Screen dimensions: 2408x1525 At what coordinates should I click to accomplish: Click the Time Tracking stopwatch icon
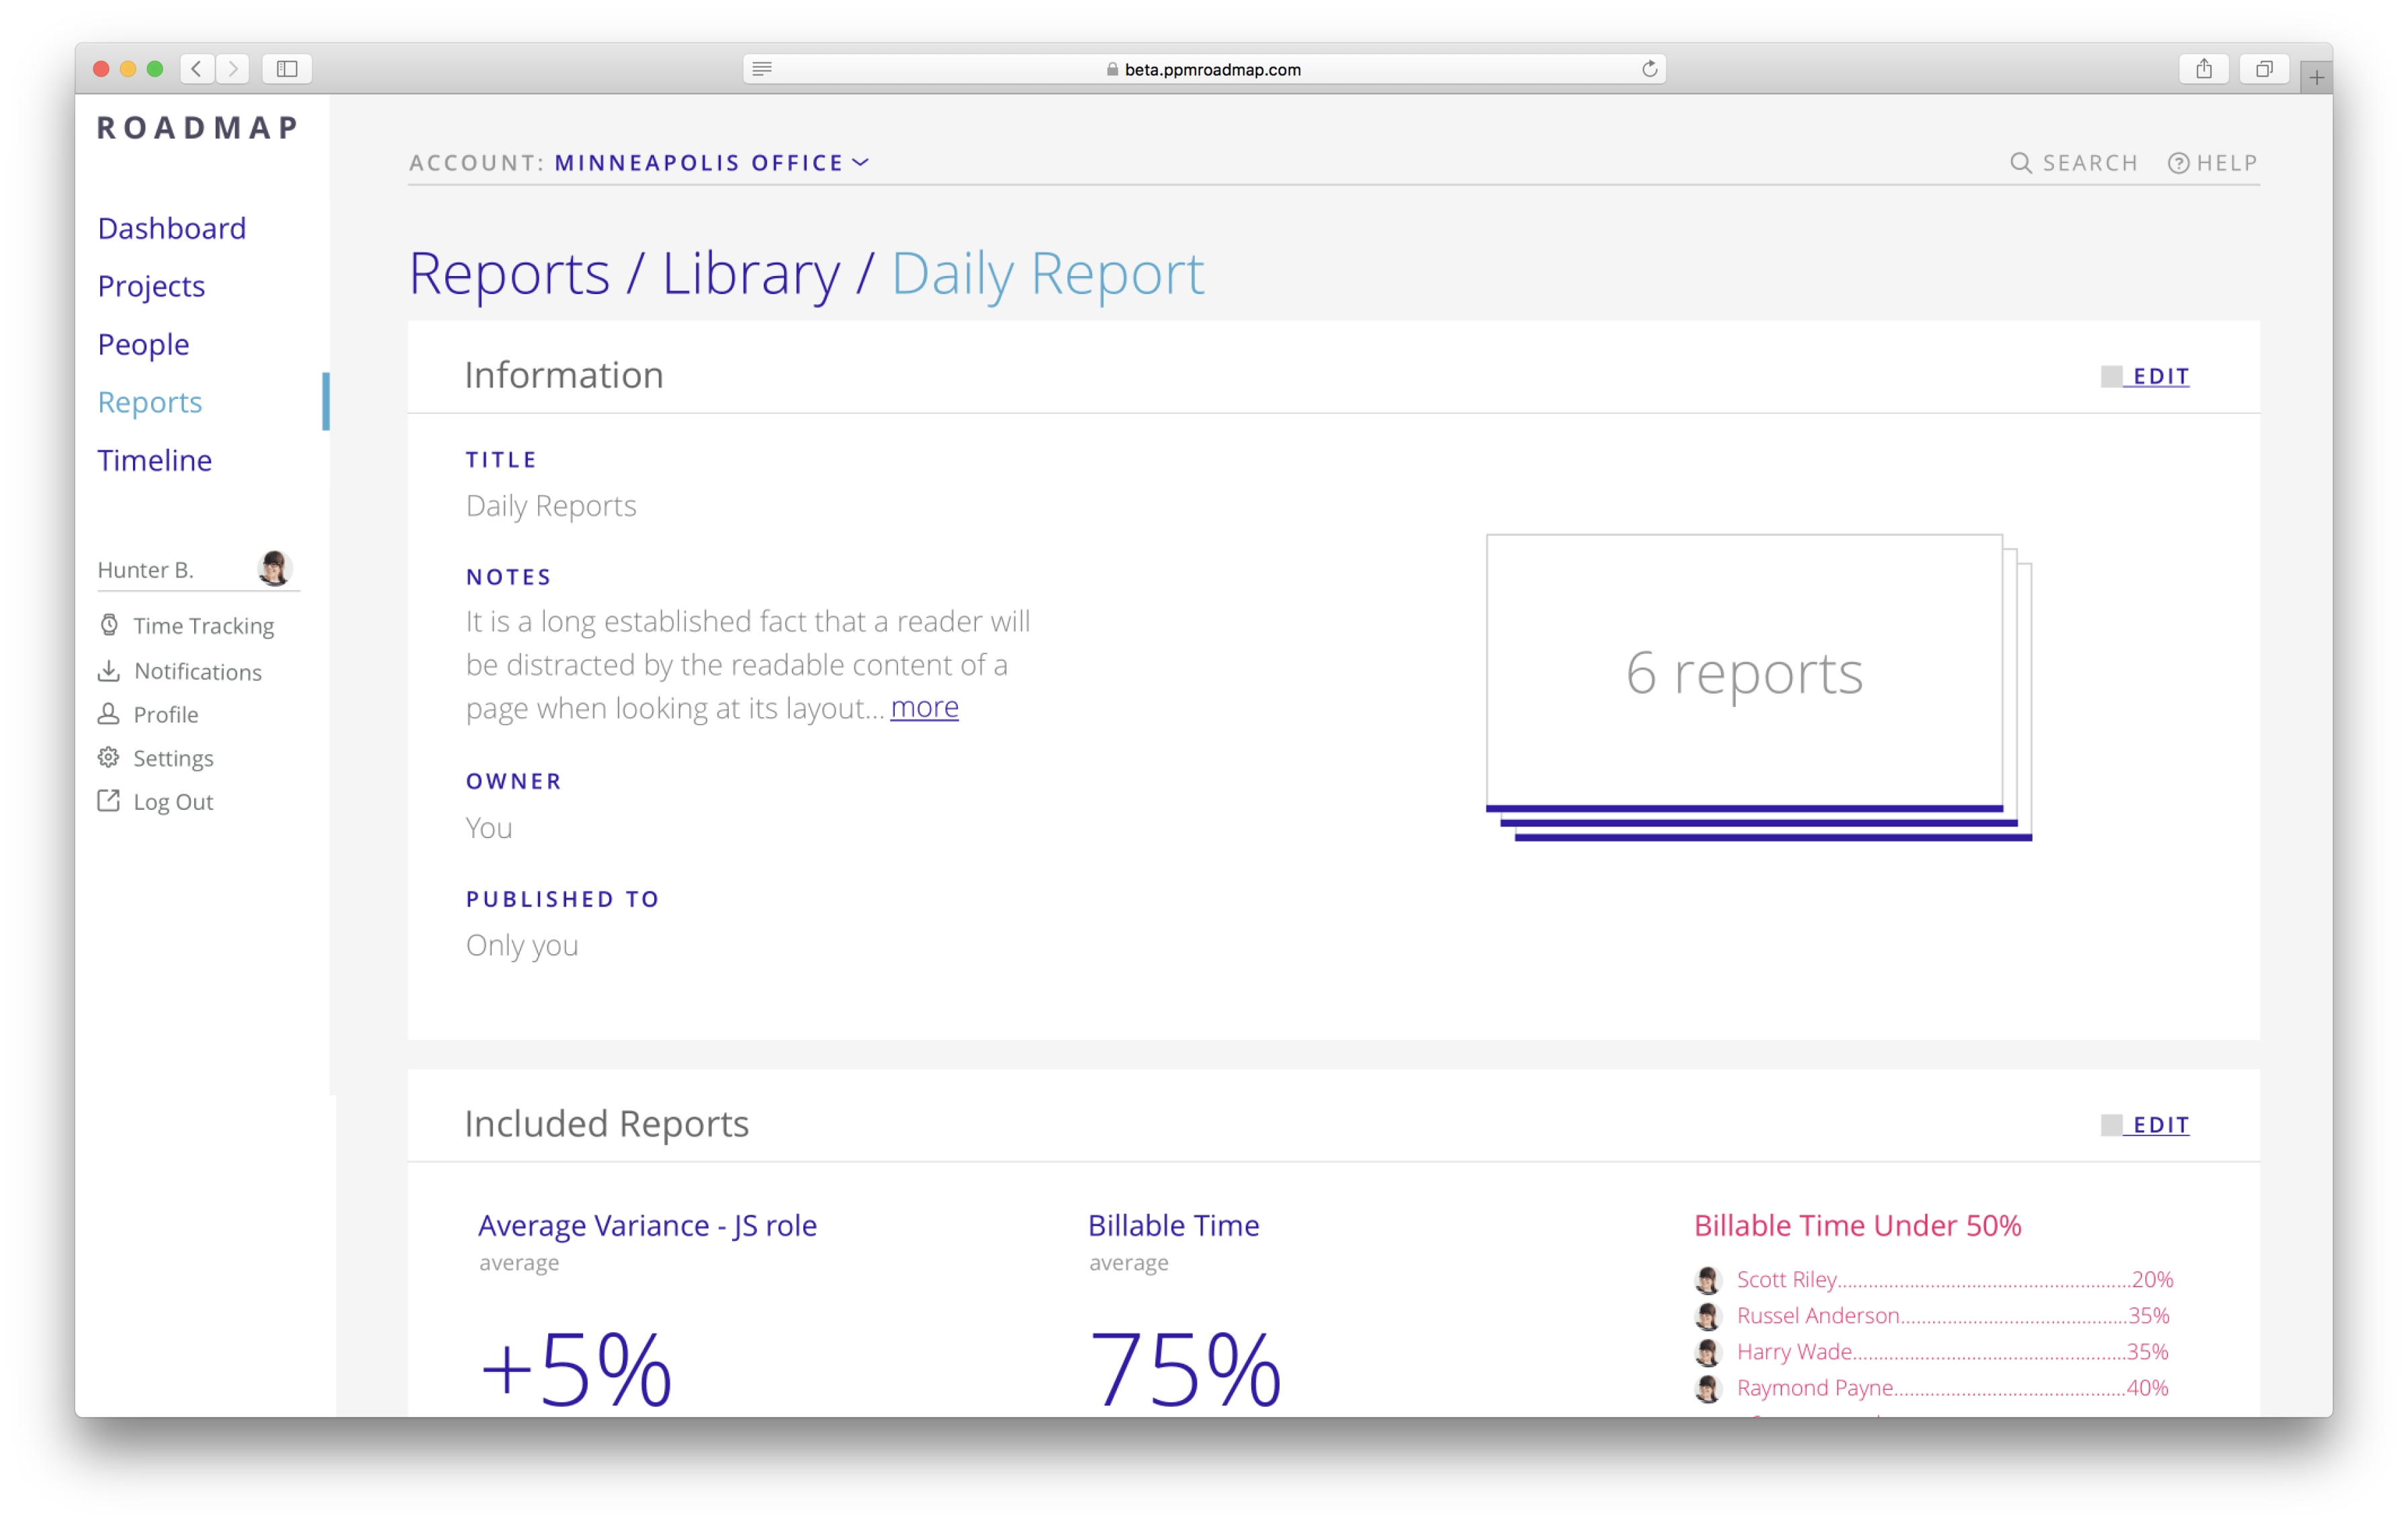[109, 625]
